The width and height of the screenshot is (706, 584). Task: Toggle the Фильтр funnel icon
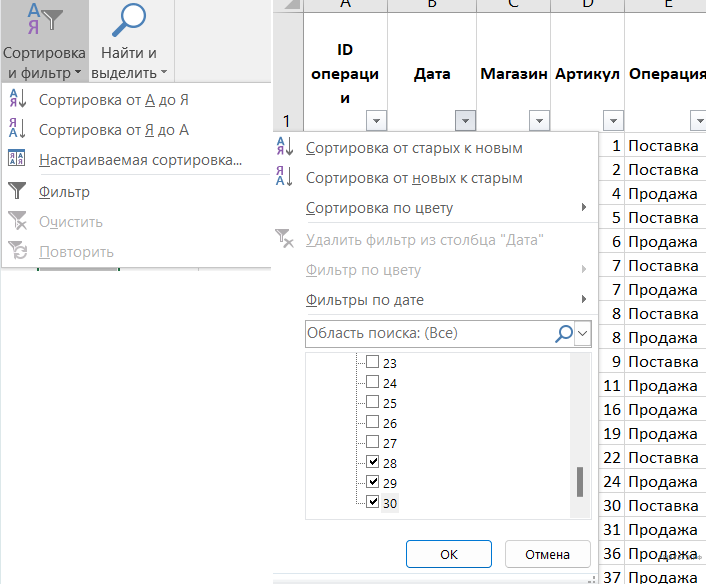click(x=18, y=192)
